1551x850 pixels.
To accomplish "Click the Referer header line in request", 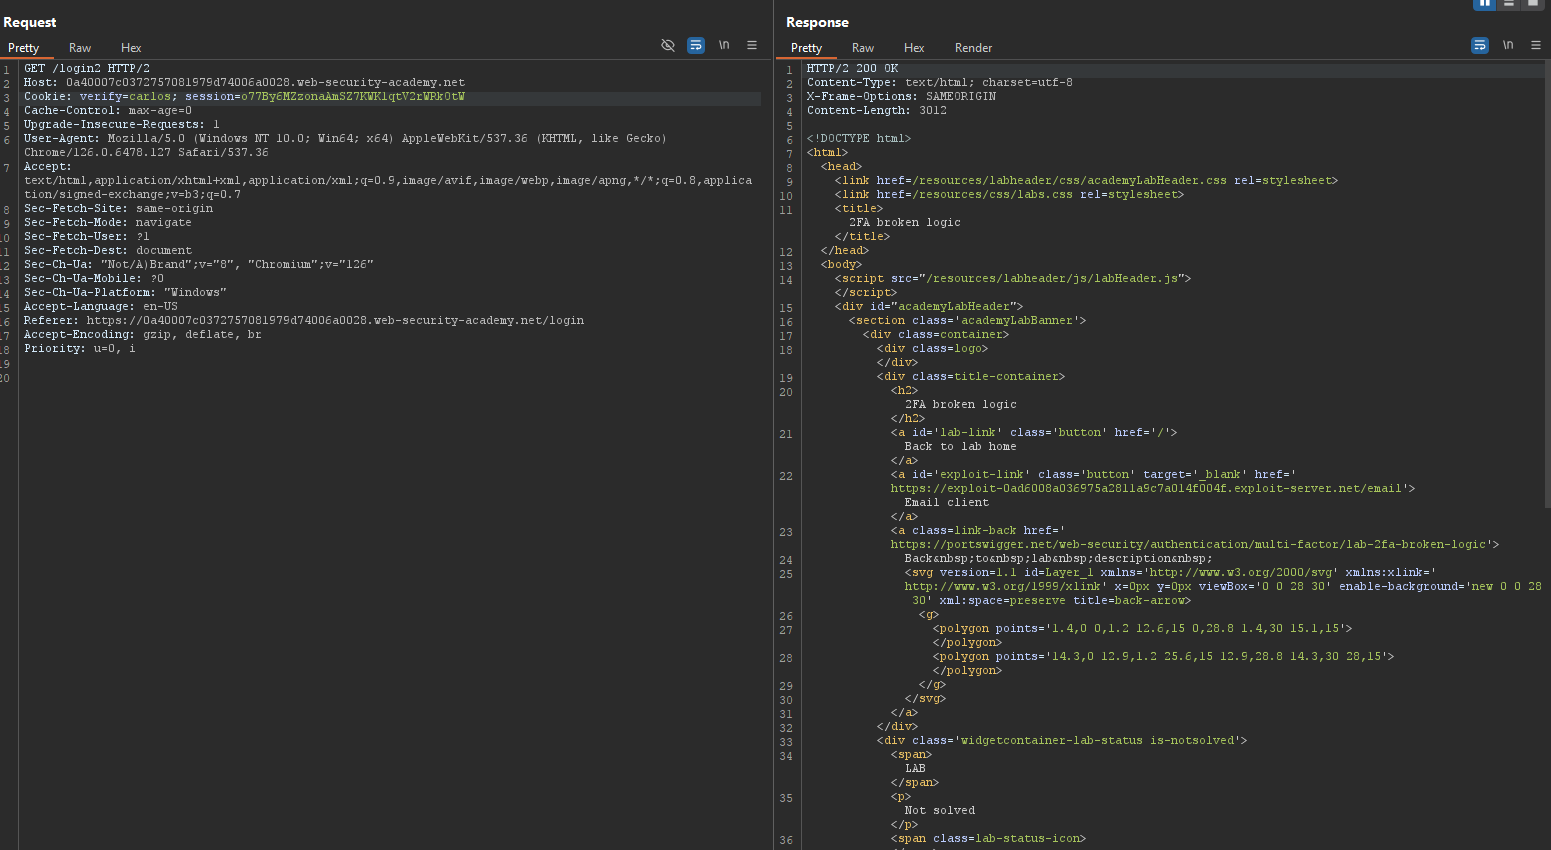I will 304,321.
